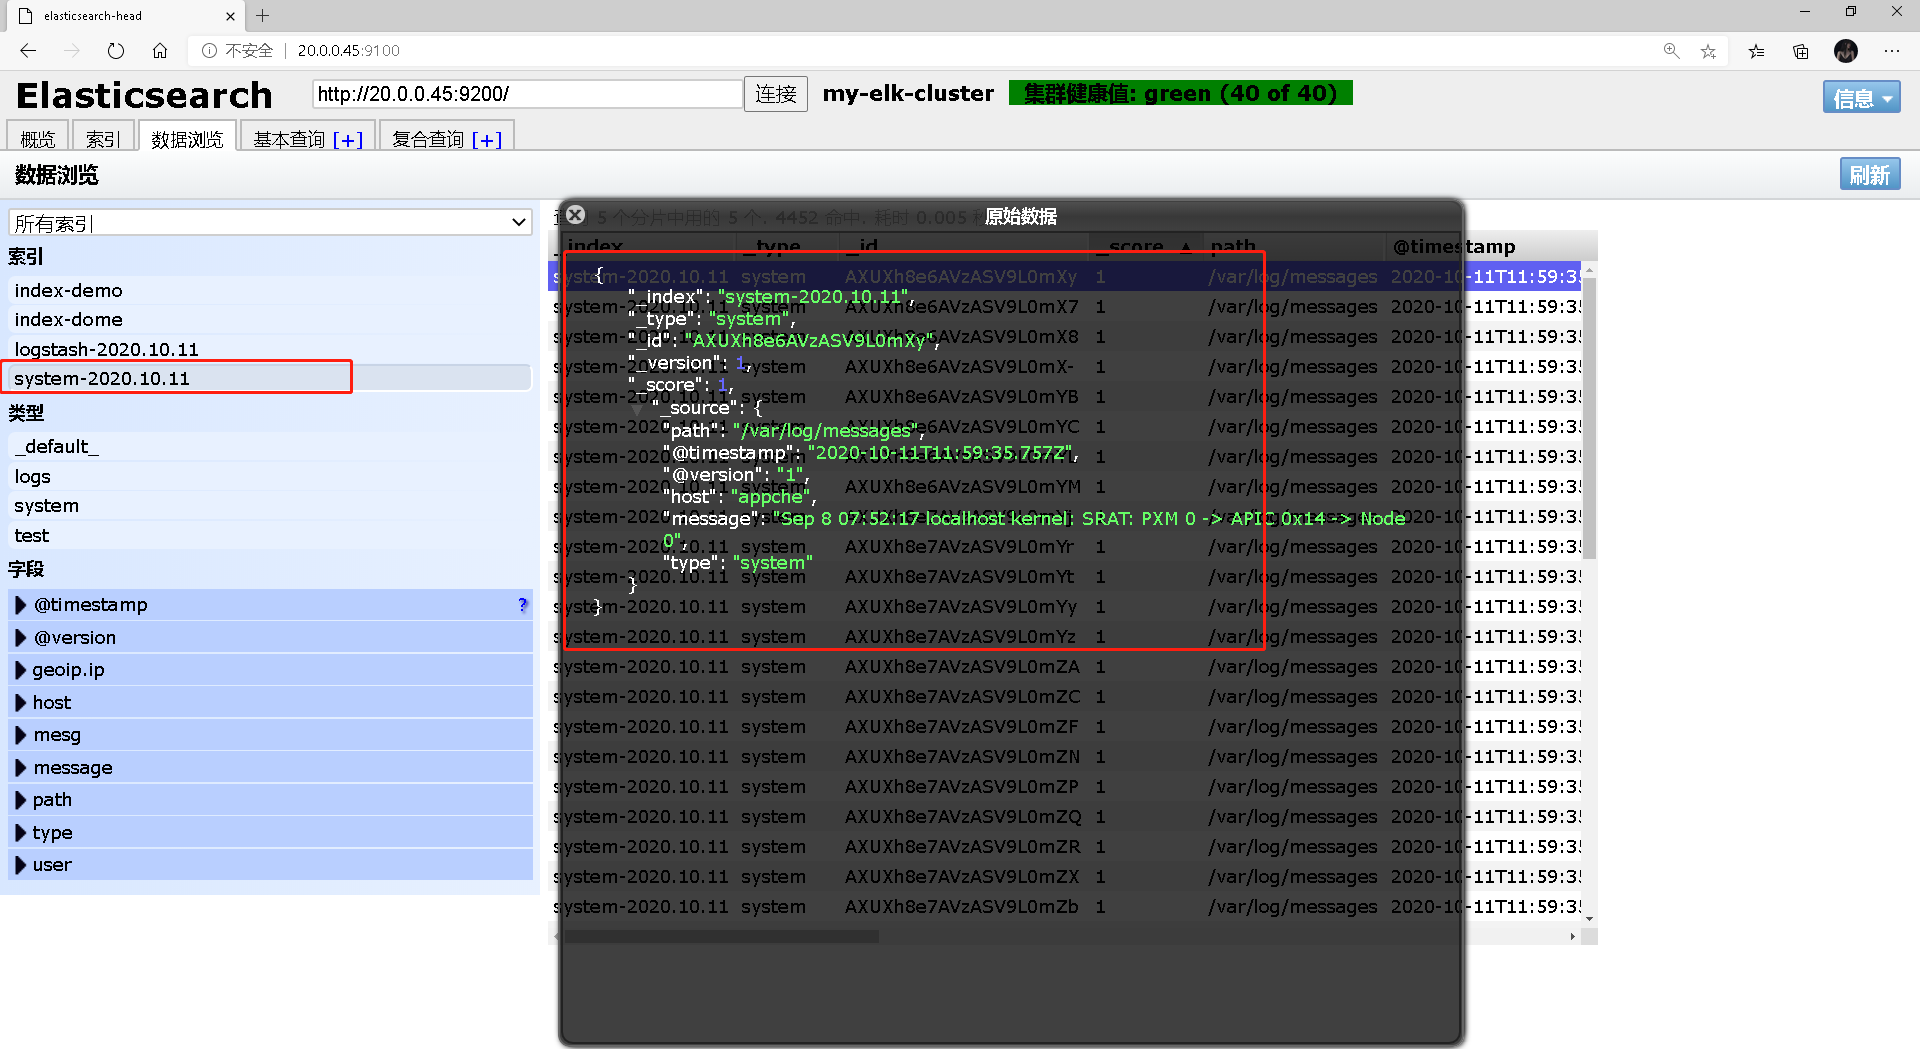Click the cluster health green status badge
Viewport: 1920px width, 1049px height.
[1180, 93]
